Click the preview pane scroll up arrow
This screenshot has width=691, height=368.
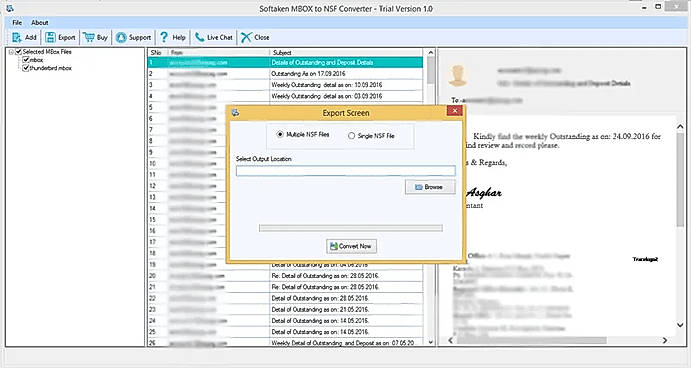coord(680,127)
